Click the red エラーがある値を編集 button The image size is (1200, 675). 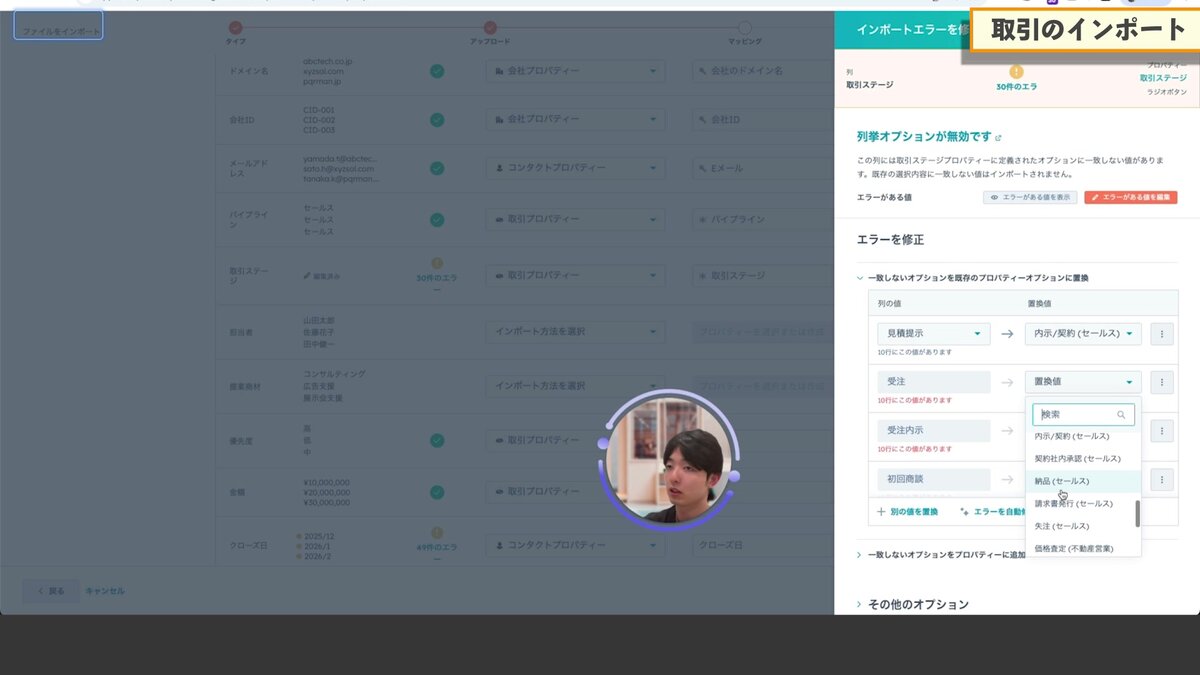(x=1130, y=198)
